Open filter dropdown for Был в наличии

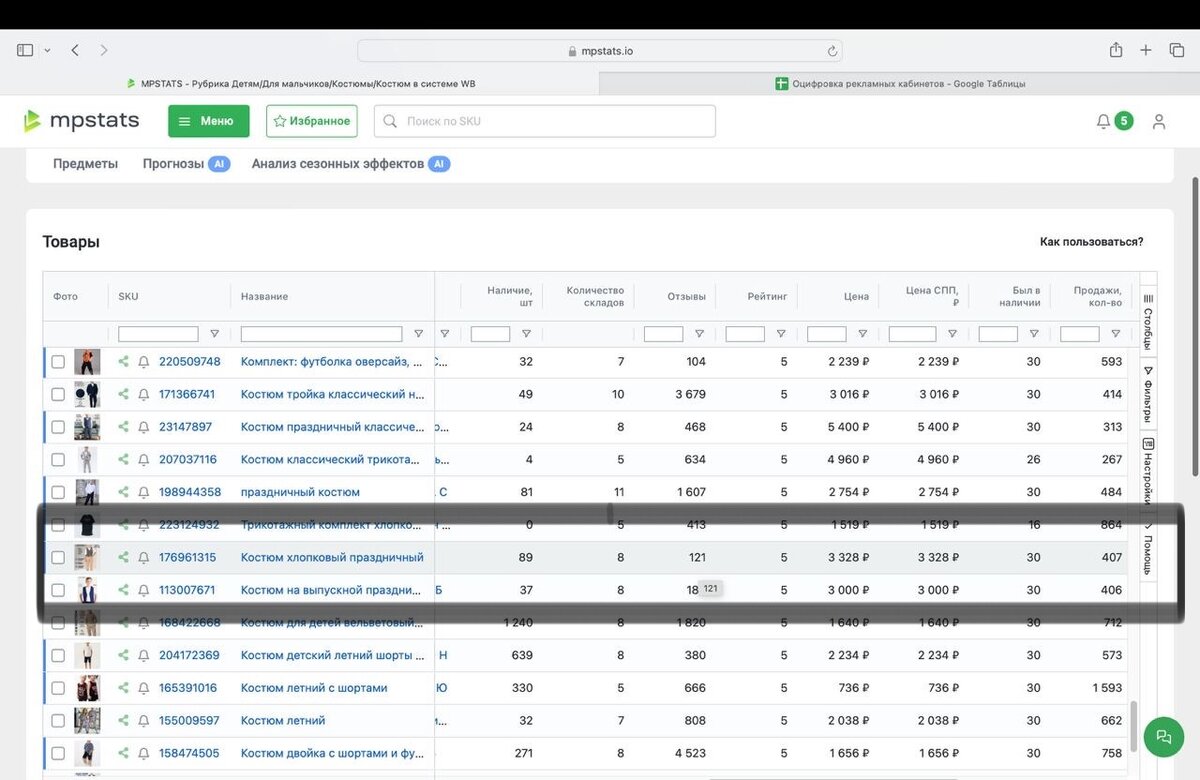tap(1034, 334)
